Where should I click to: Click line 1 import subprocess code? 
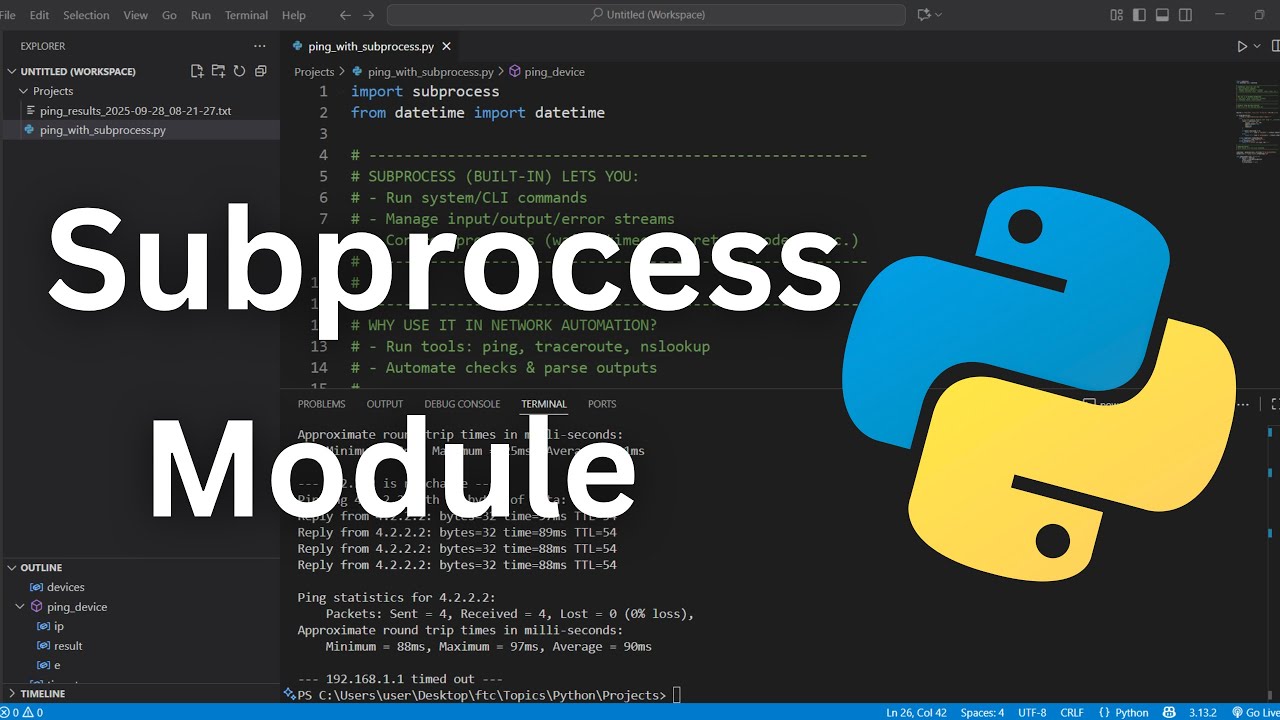pyautogui.click(x=425, y=91)
